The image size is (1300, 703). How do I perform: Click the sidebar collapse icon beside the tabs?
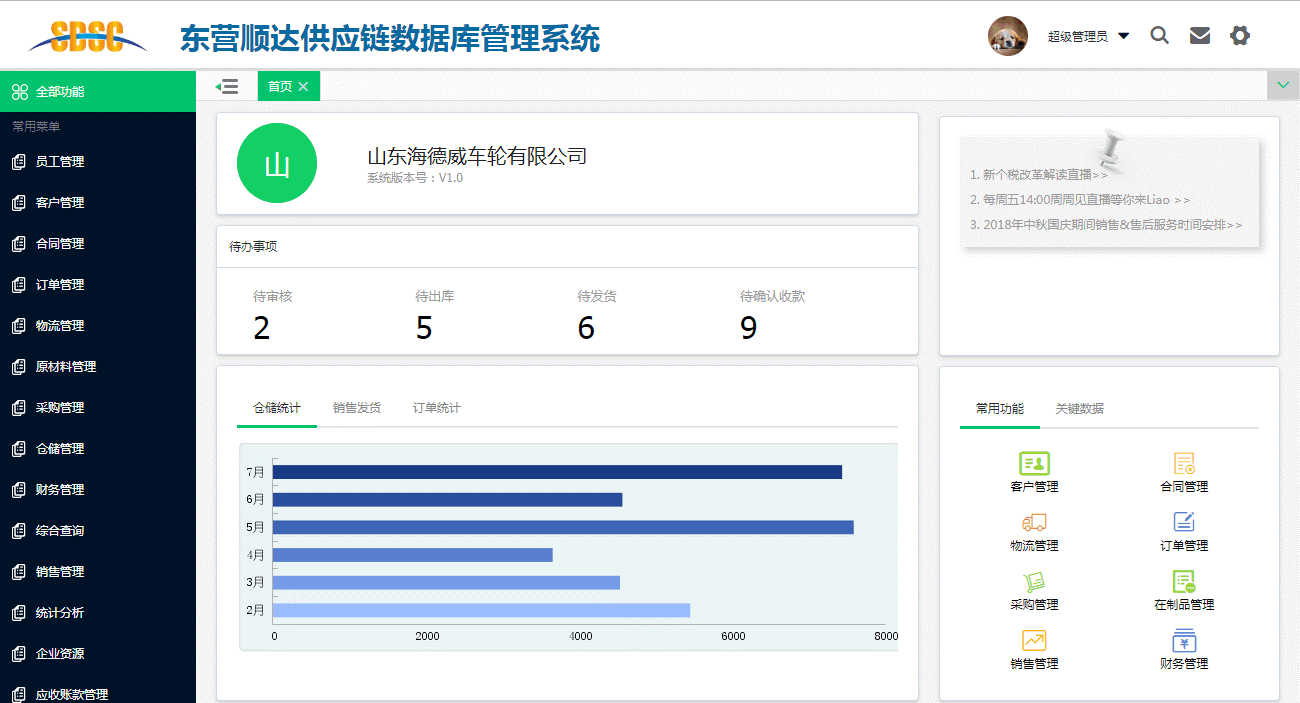click(x=228, y=85)
